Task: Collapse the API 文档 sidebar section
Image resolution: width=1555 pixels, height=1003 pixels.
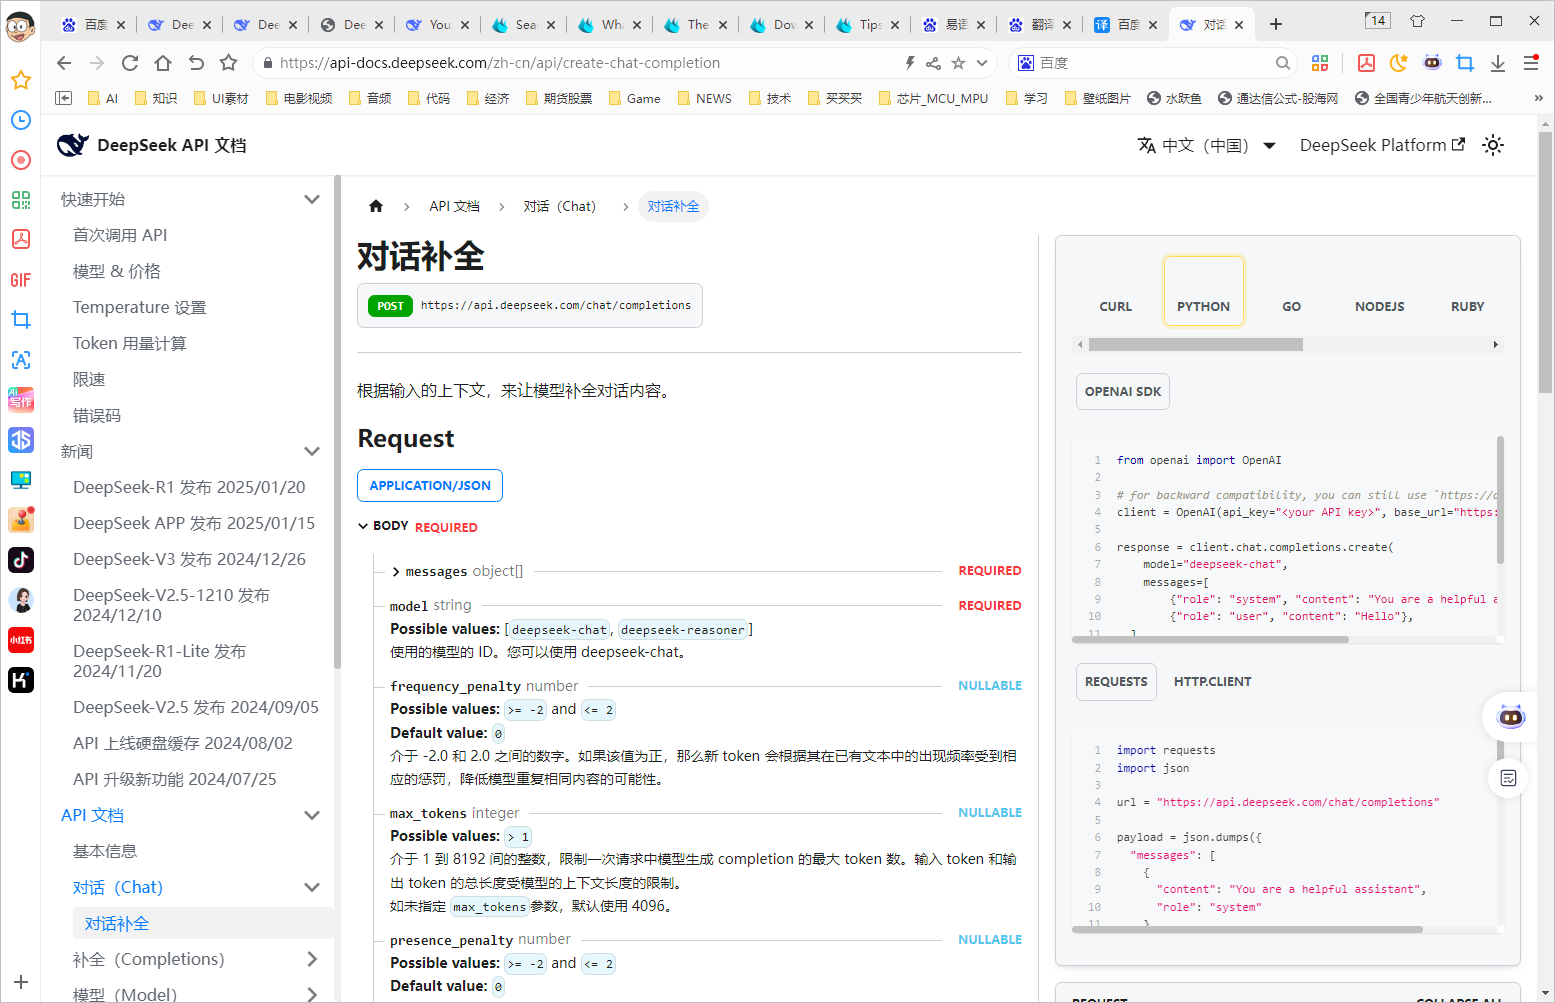Action: click(312, 815)
